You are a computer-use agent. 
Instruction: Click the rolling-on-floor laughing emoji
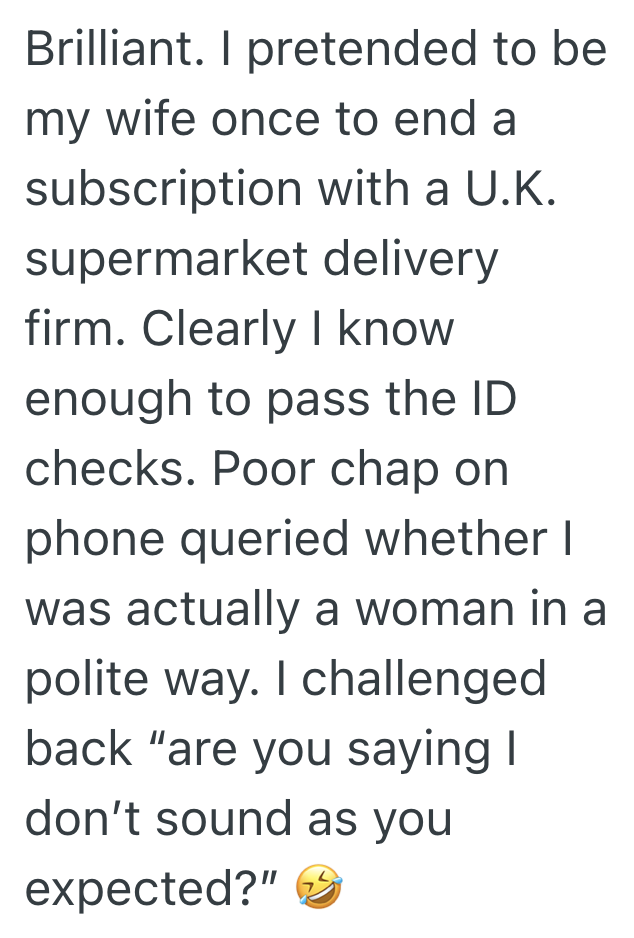coord(320,888)
